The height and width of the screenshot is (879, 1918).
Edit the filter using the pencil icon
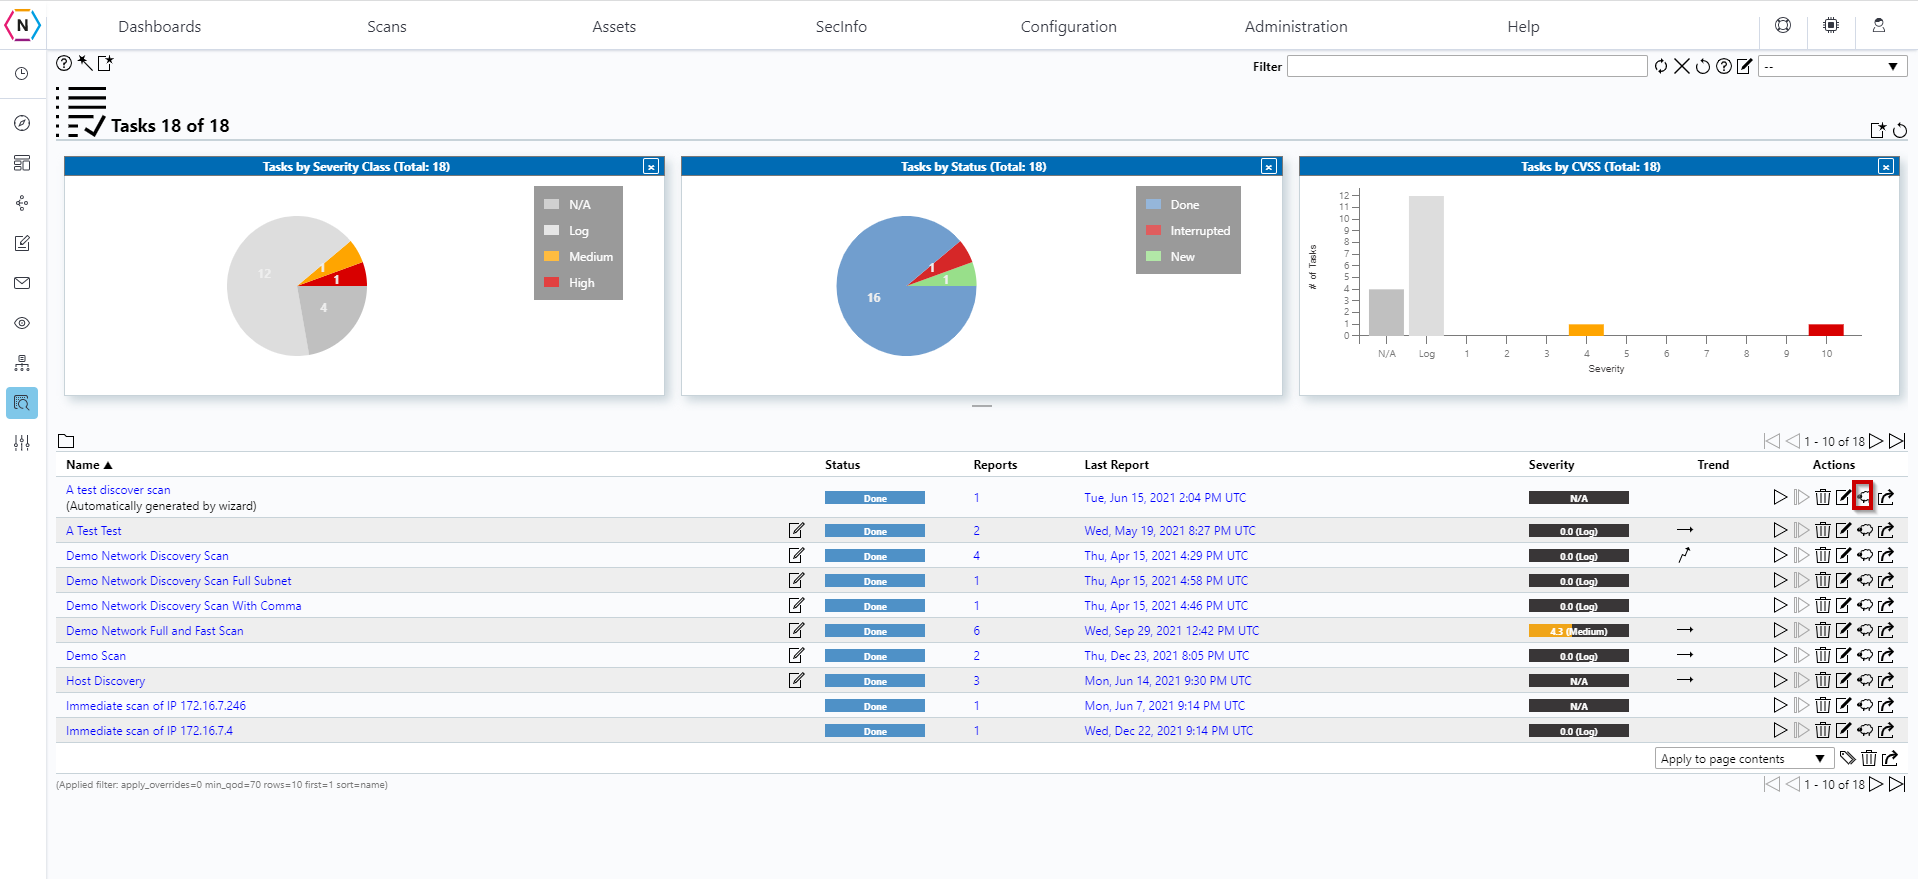click(x=1745, y=66)
